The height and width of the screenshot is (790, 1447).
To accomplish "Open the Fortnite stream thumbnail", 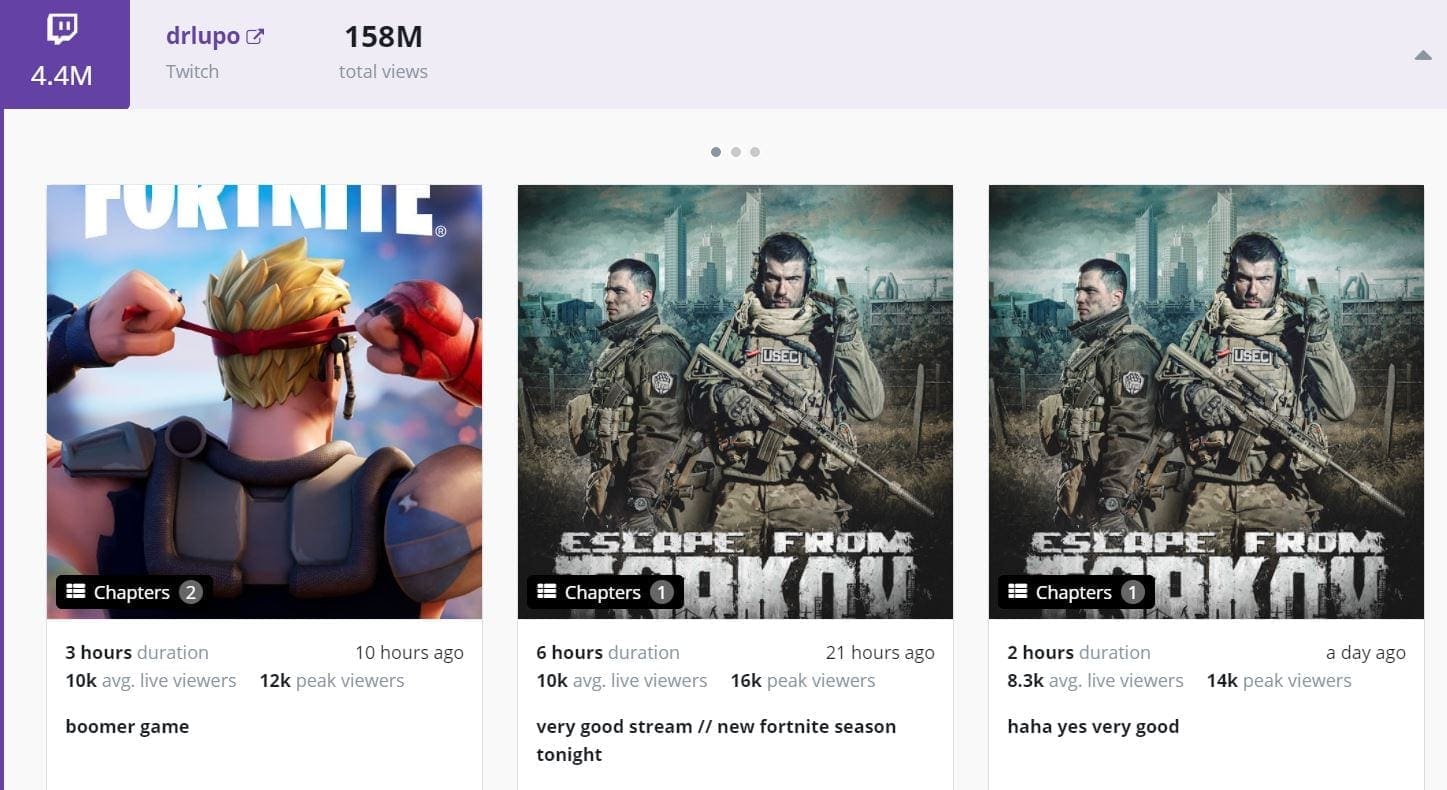I will pyautogui.click(x=264, y=380).
